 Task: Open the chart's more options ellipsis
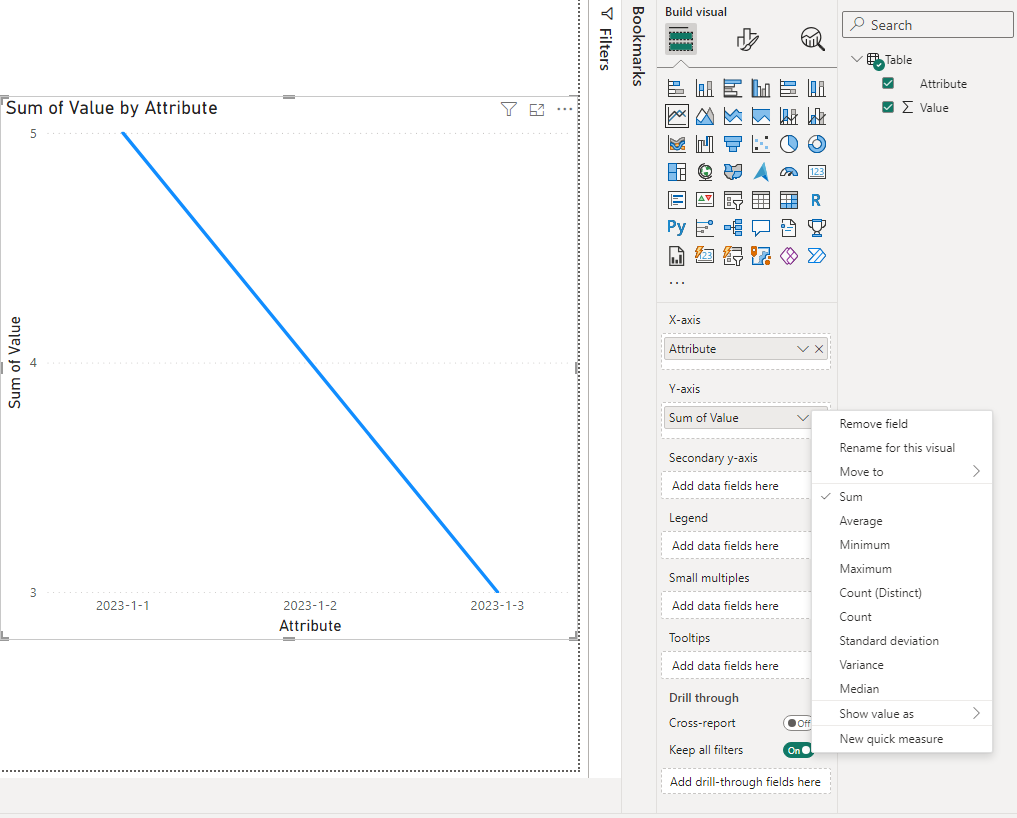(564, 109)
